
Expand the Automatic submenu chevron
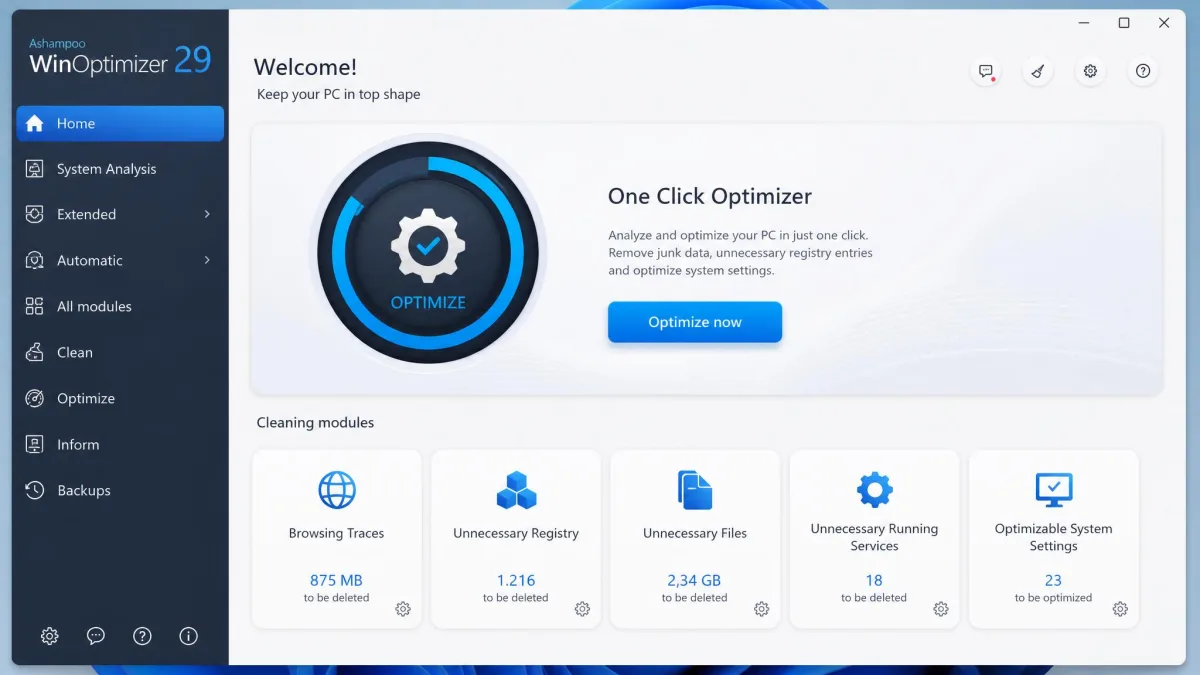(207, 260)
